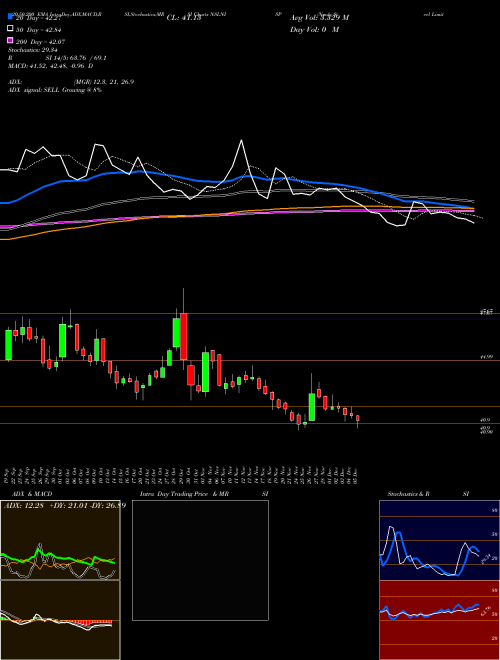Click the 'Day Vol: 0 M' label

pyautogui.click(x=314, y=29)
